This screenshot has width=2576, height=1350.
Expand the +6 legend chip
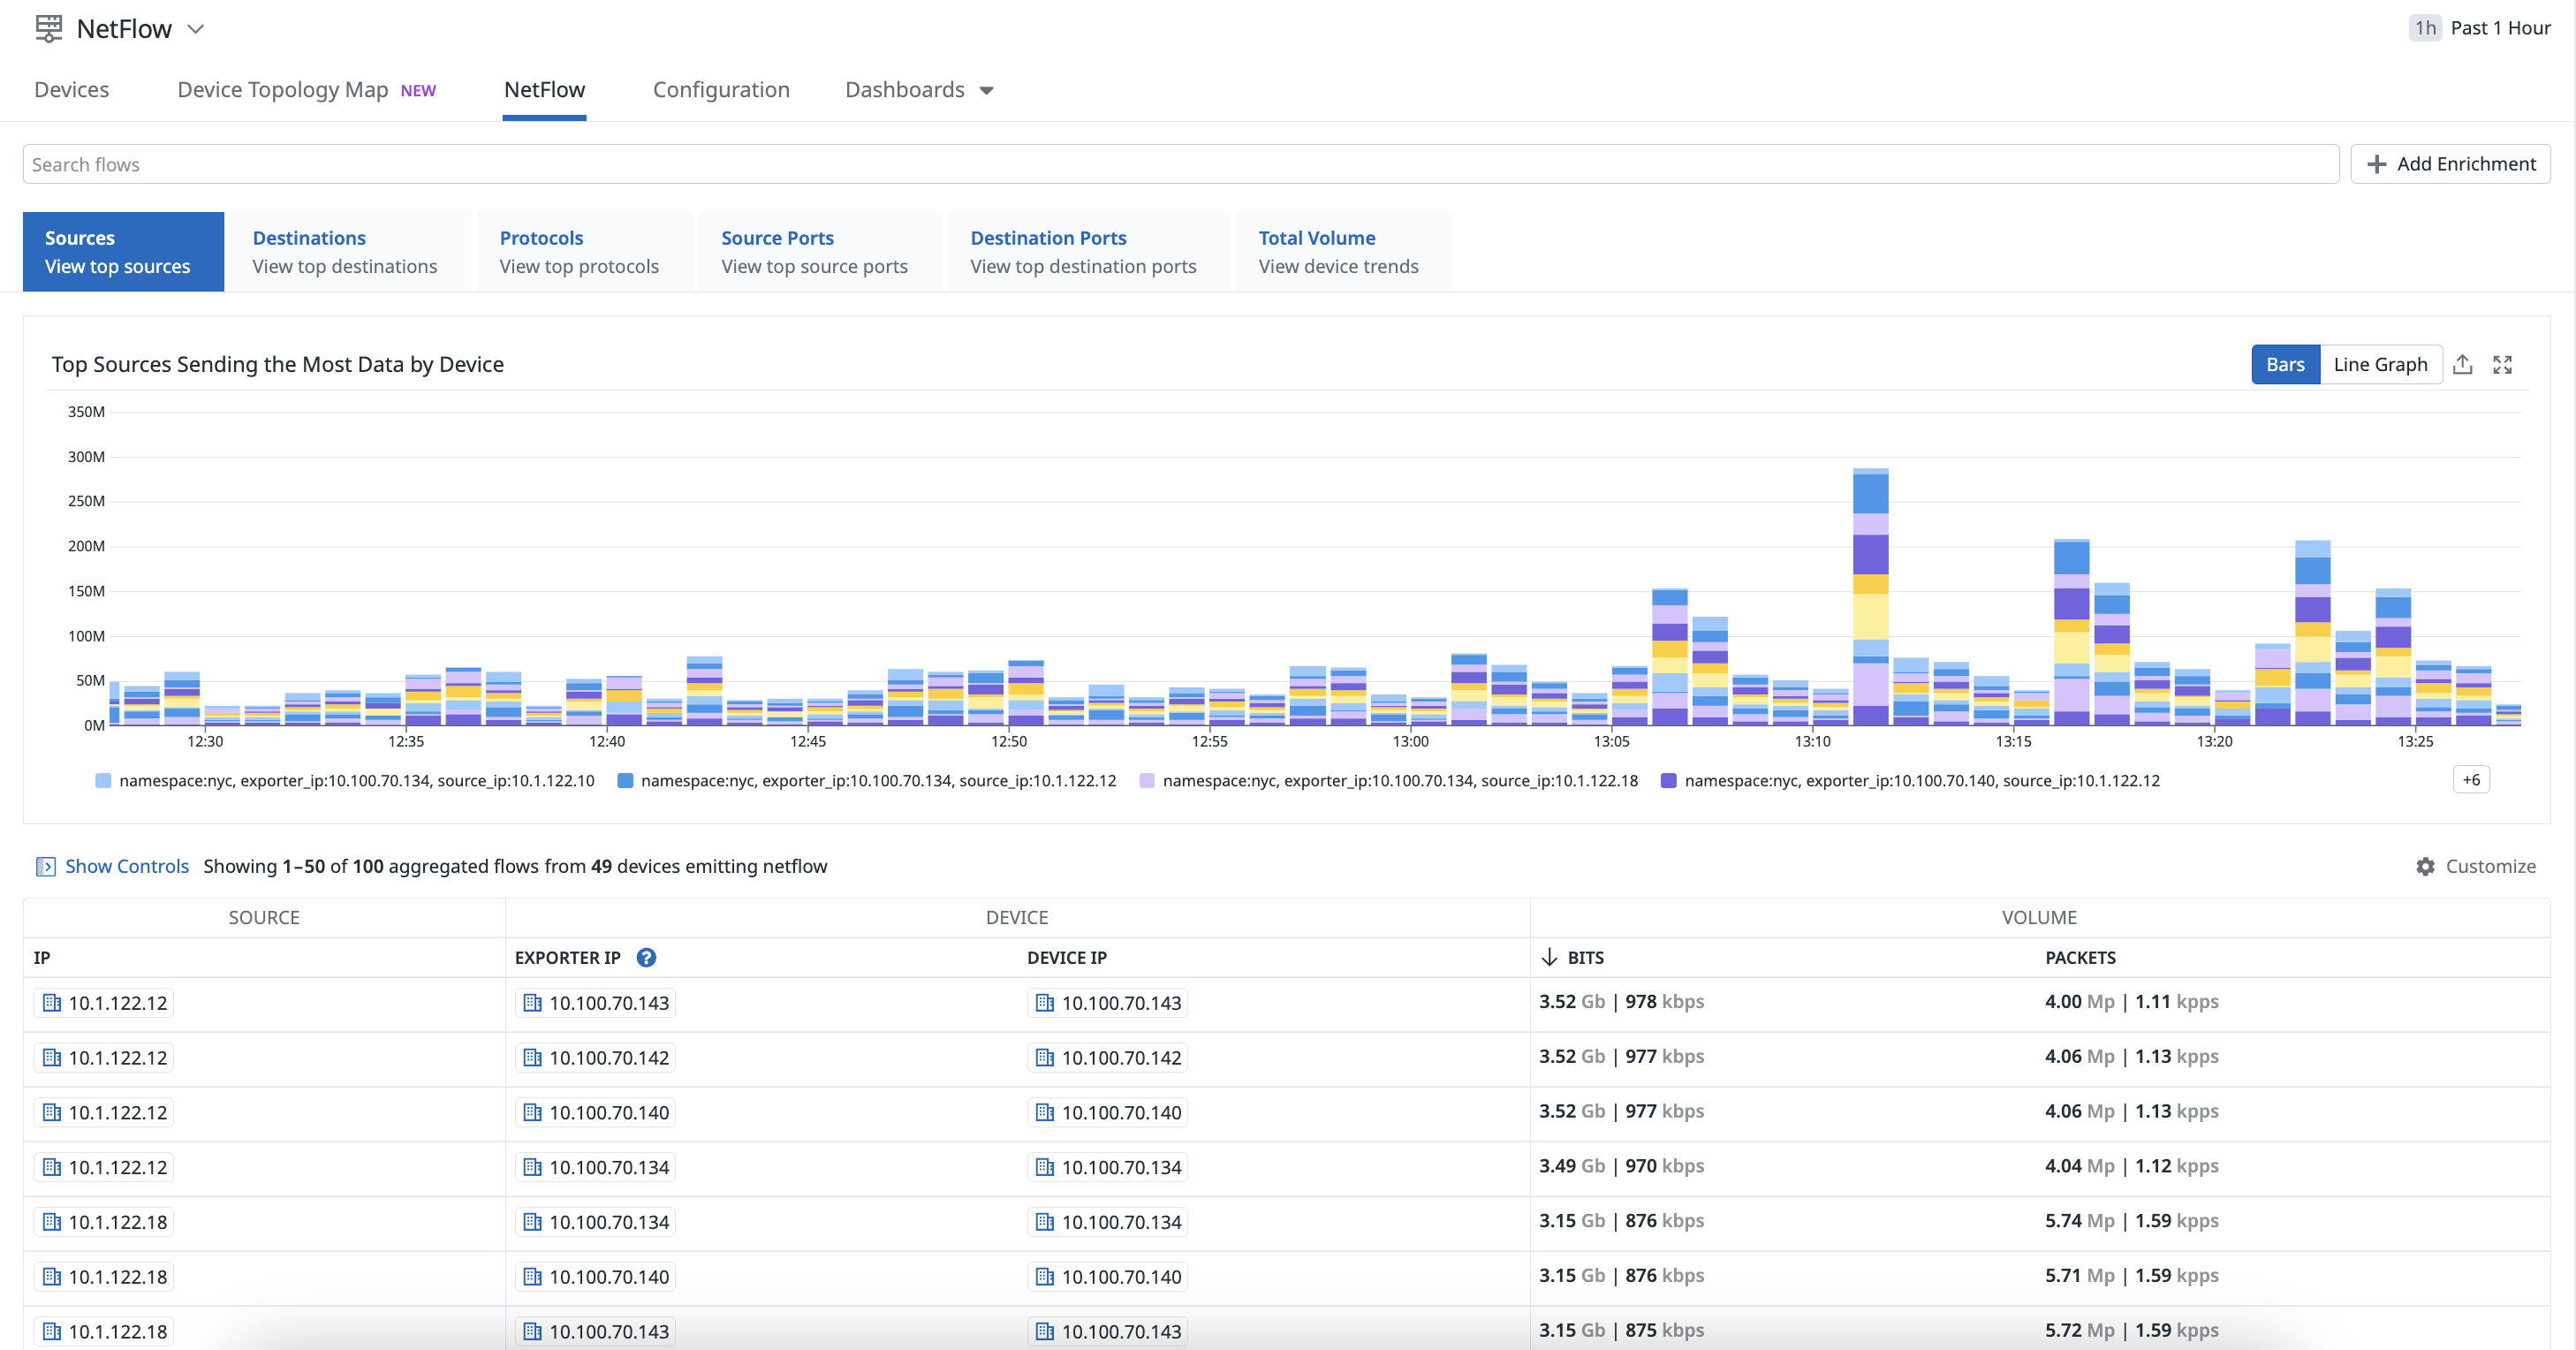tap(2471, 779)
